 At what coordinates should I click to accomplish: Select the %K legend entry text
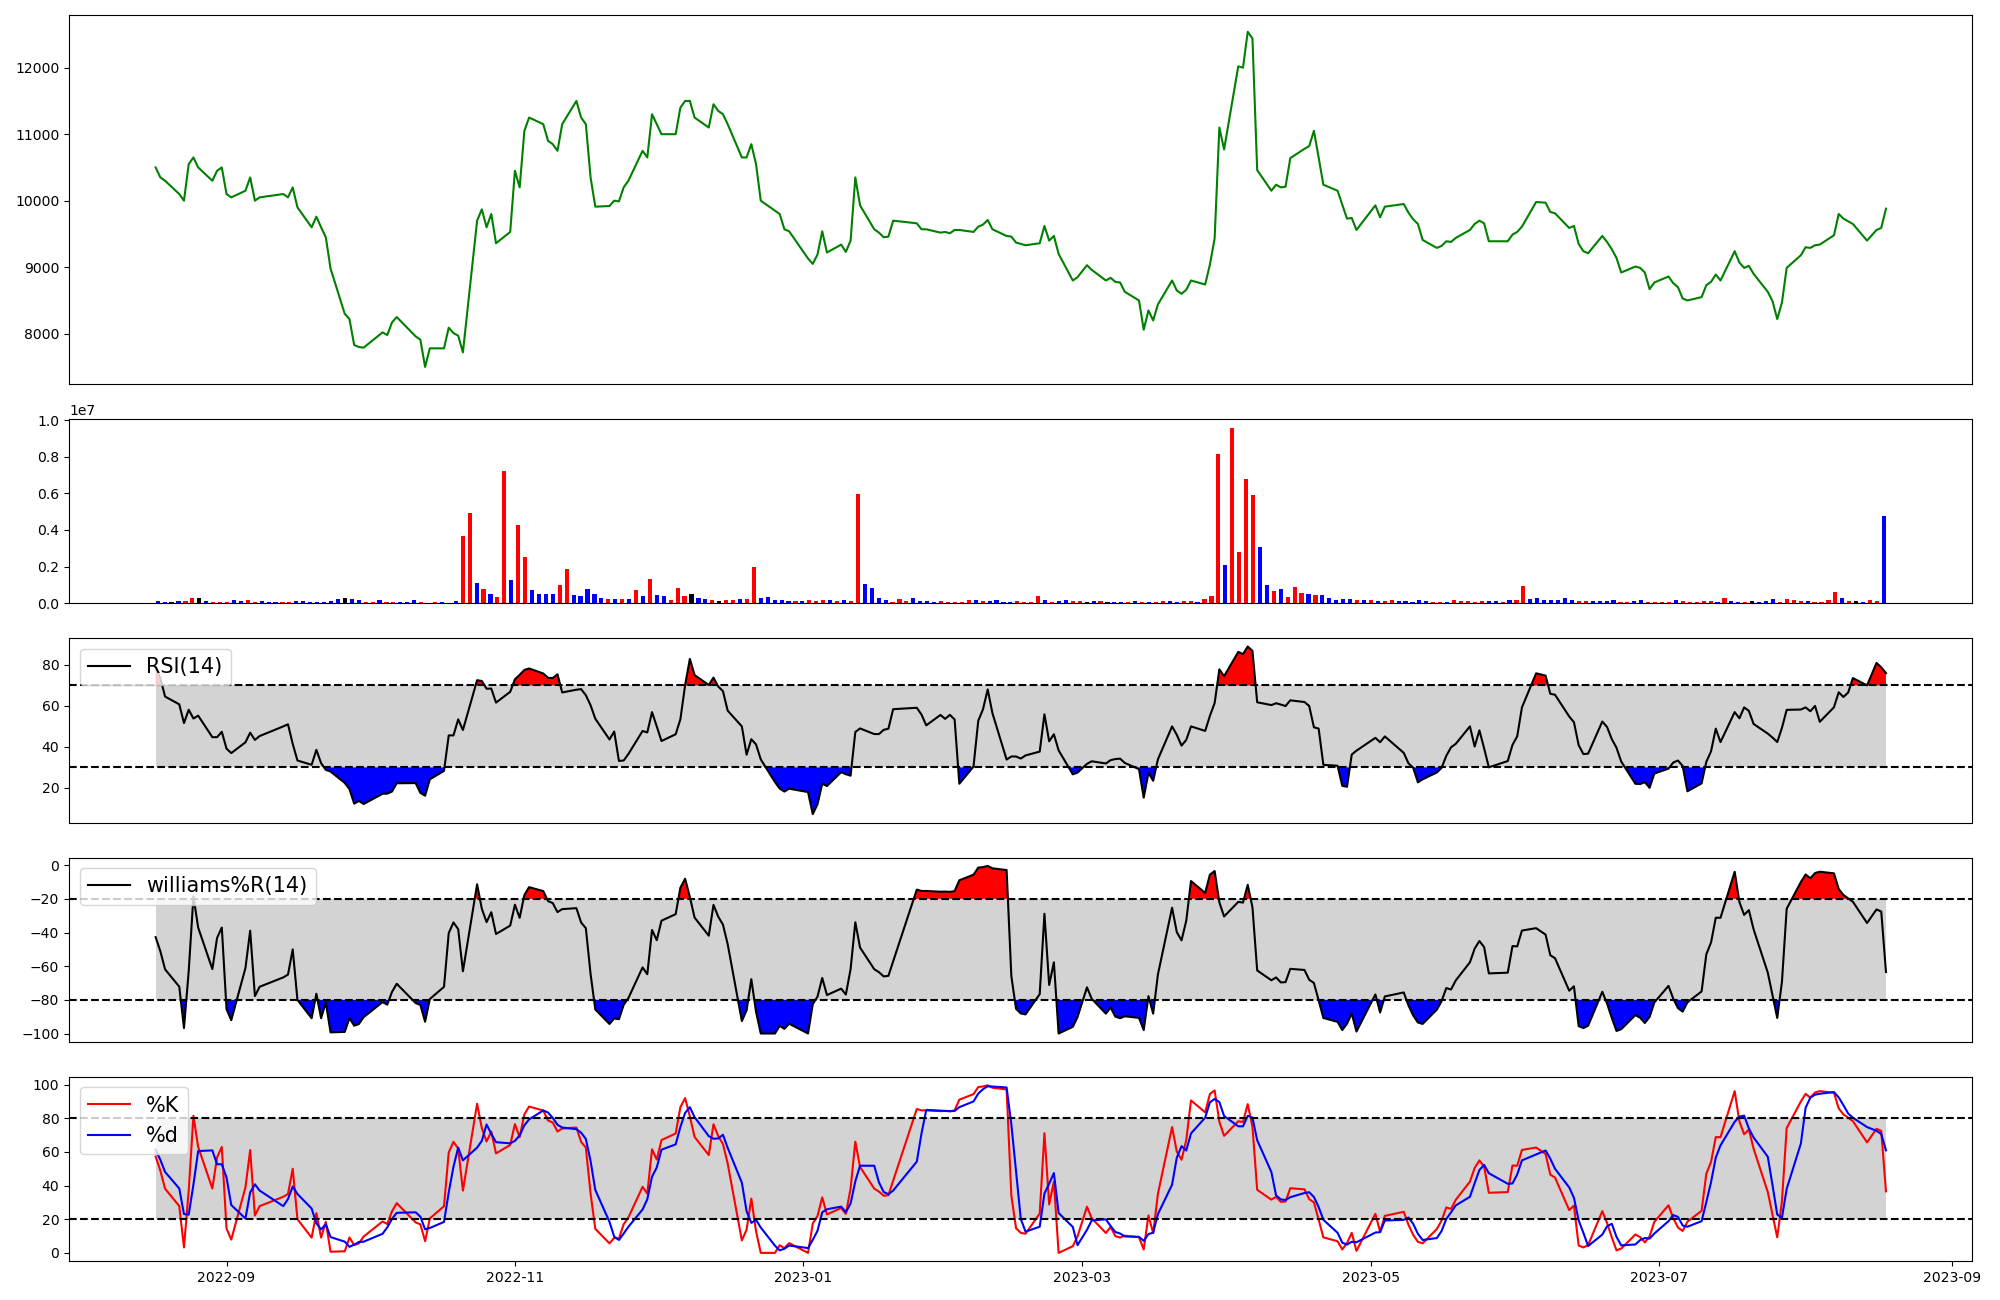[162, 1104]
